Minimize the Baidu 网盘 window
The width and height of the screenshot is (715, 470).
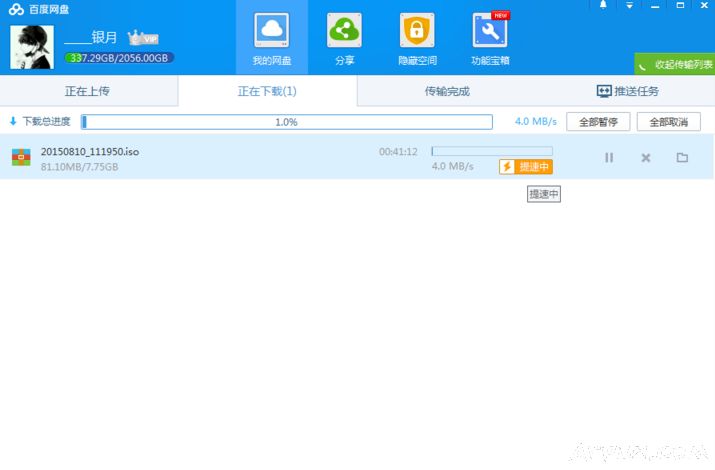tap(655, 5)
